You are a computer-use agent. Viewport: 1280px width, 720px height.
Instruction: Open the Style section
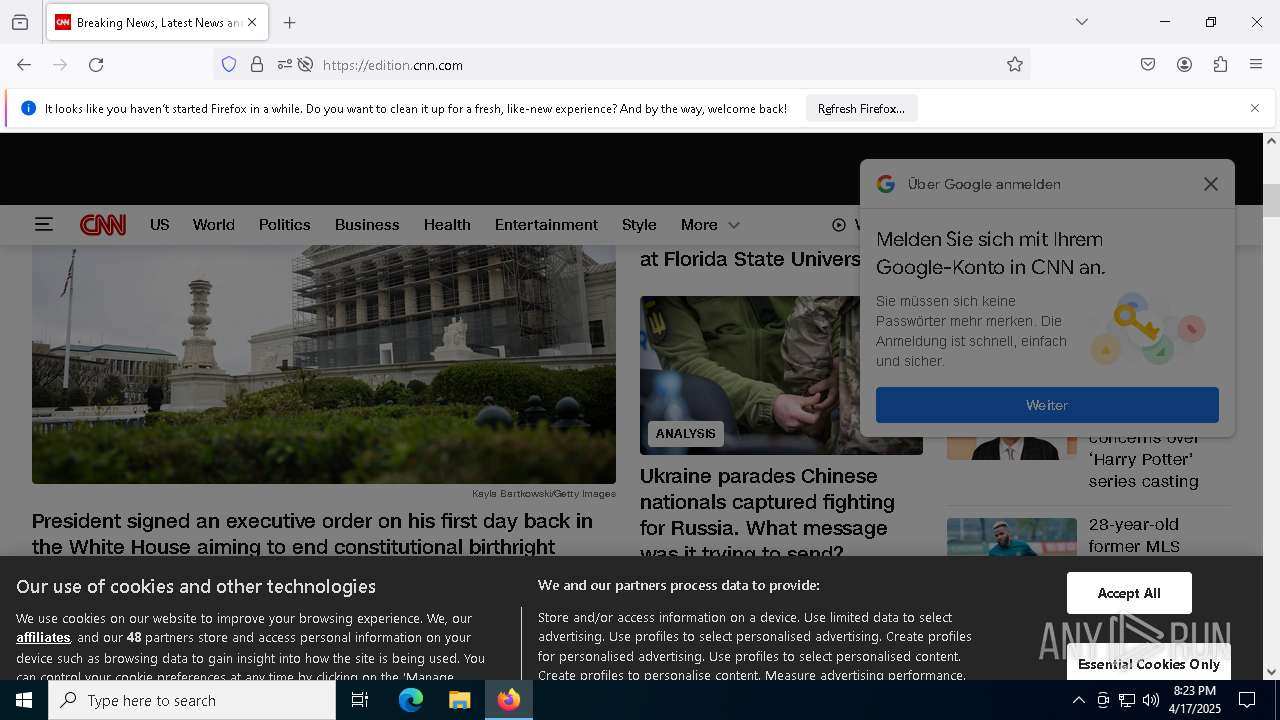639,225
